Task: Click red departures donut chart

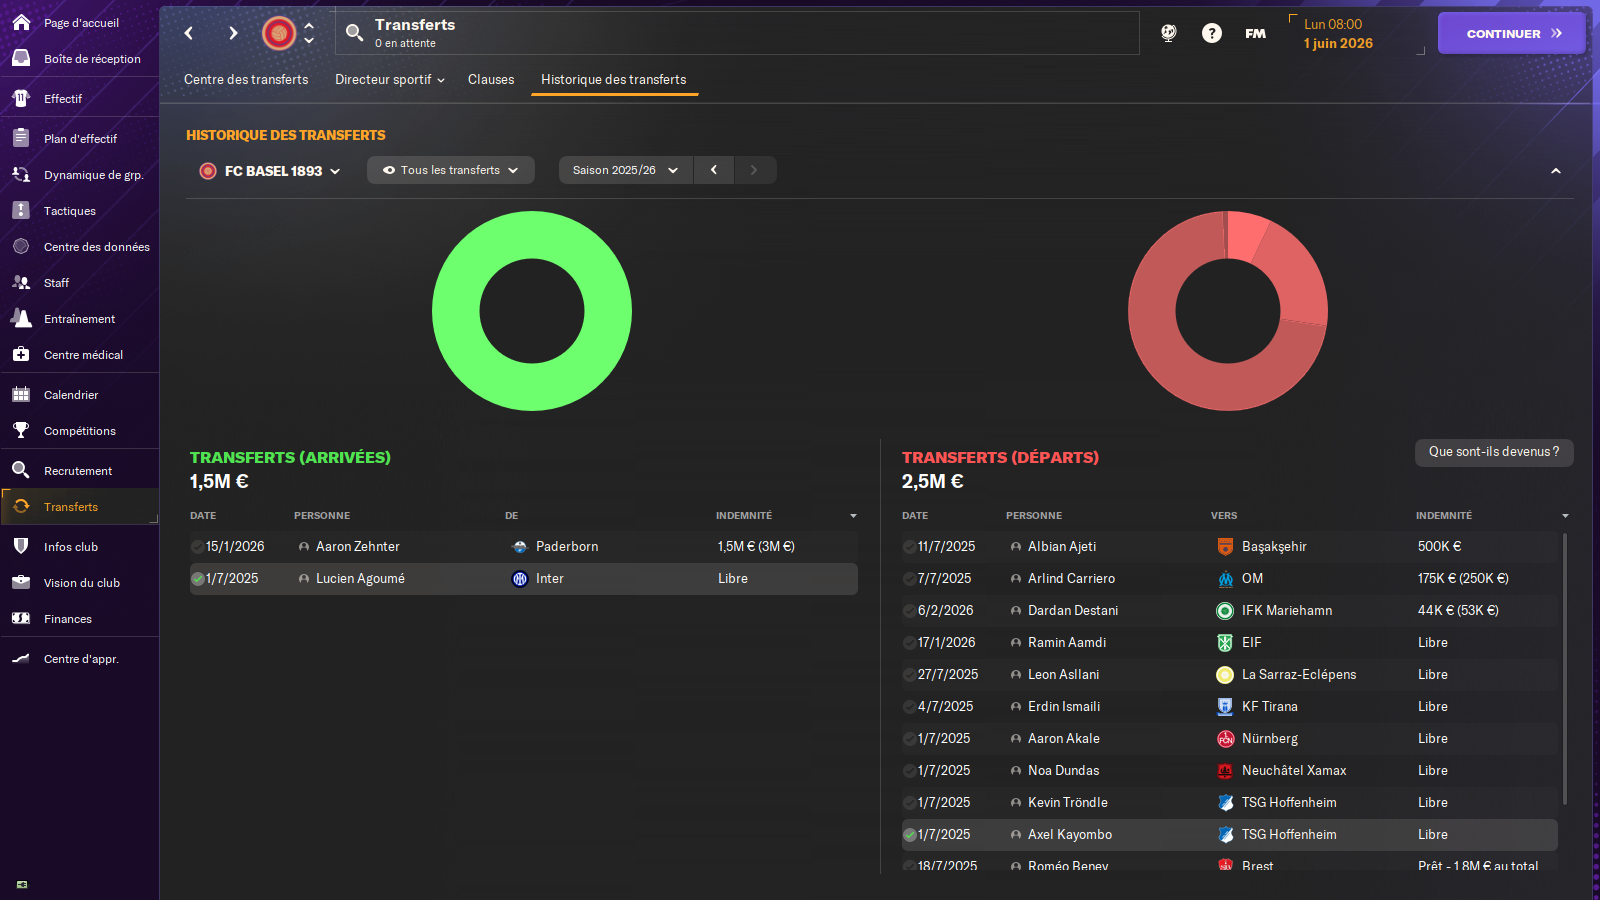Action: coord(1228,311)
